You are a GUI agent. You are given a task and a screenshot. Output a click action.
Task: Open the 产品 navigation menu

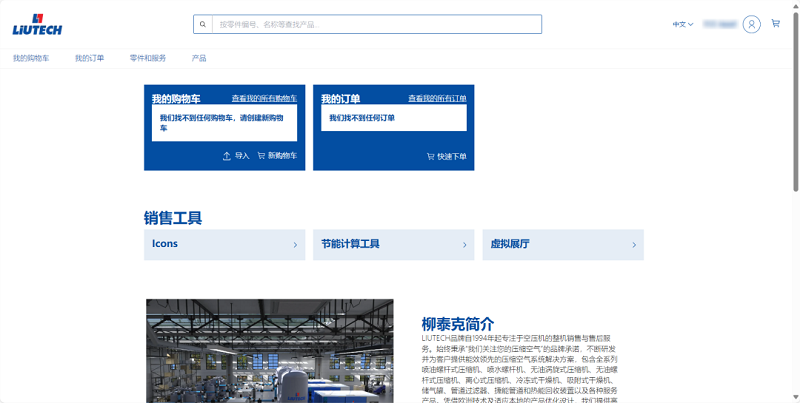pos(199,58)
